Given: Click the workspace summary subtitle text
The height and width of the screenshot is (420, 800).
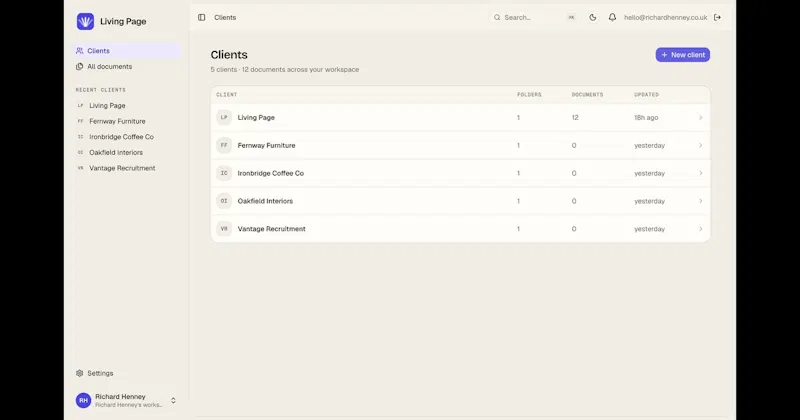Looking at the screenshot, I should click(285, 69).
